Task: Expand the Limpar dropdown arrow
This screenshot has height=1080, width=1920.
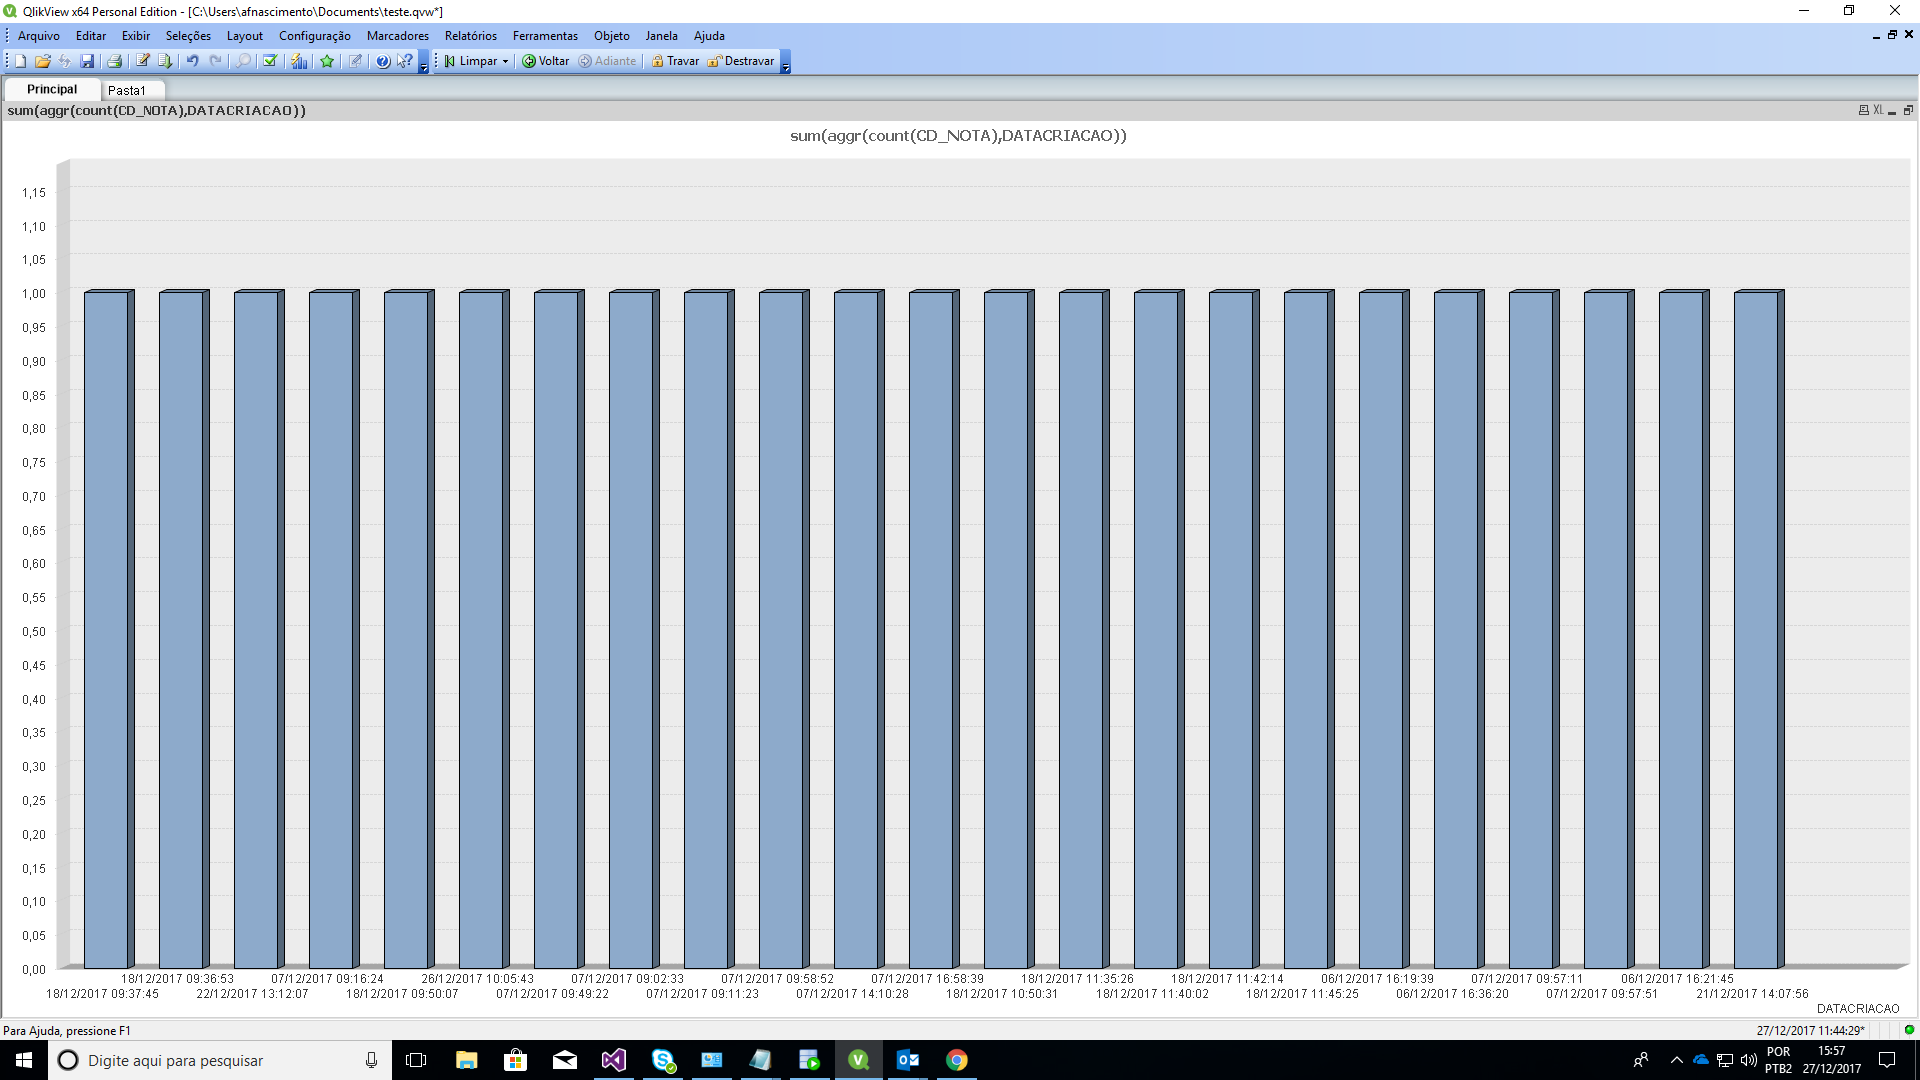Action: click(x=505, y=61)
